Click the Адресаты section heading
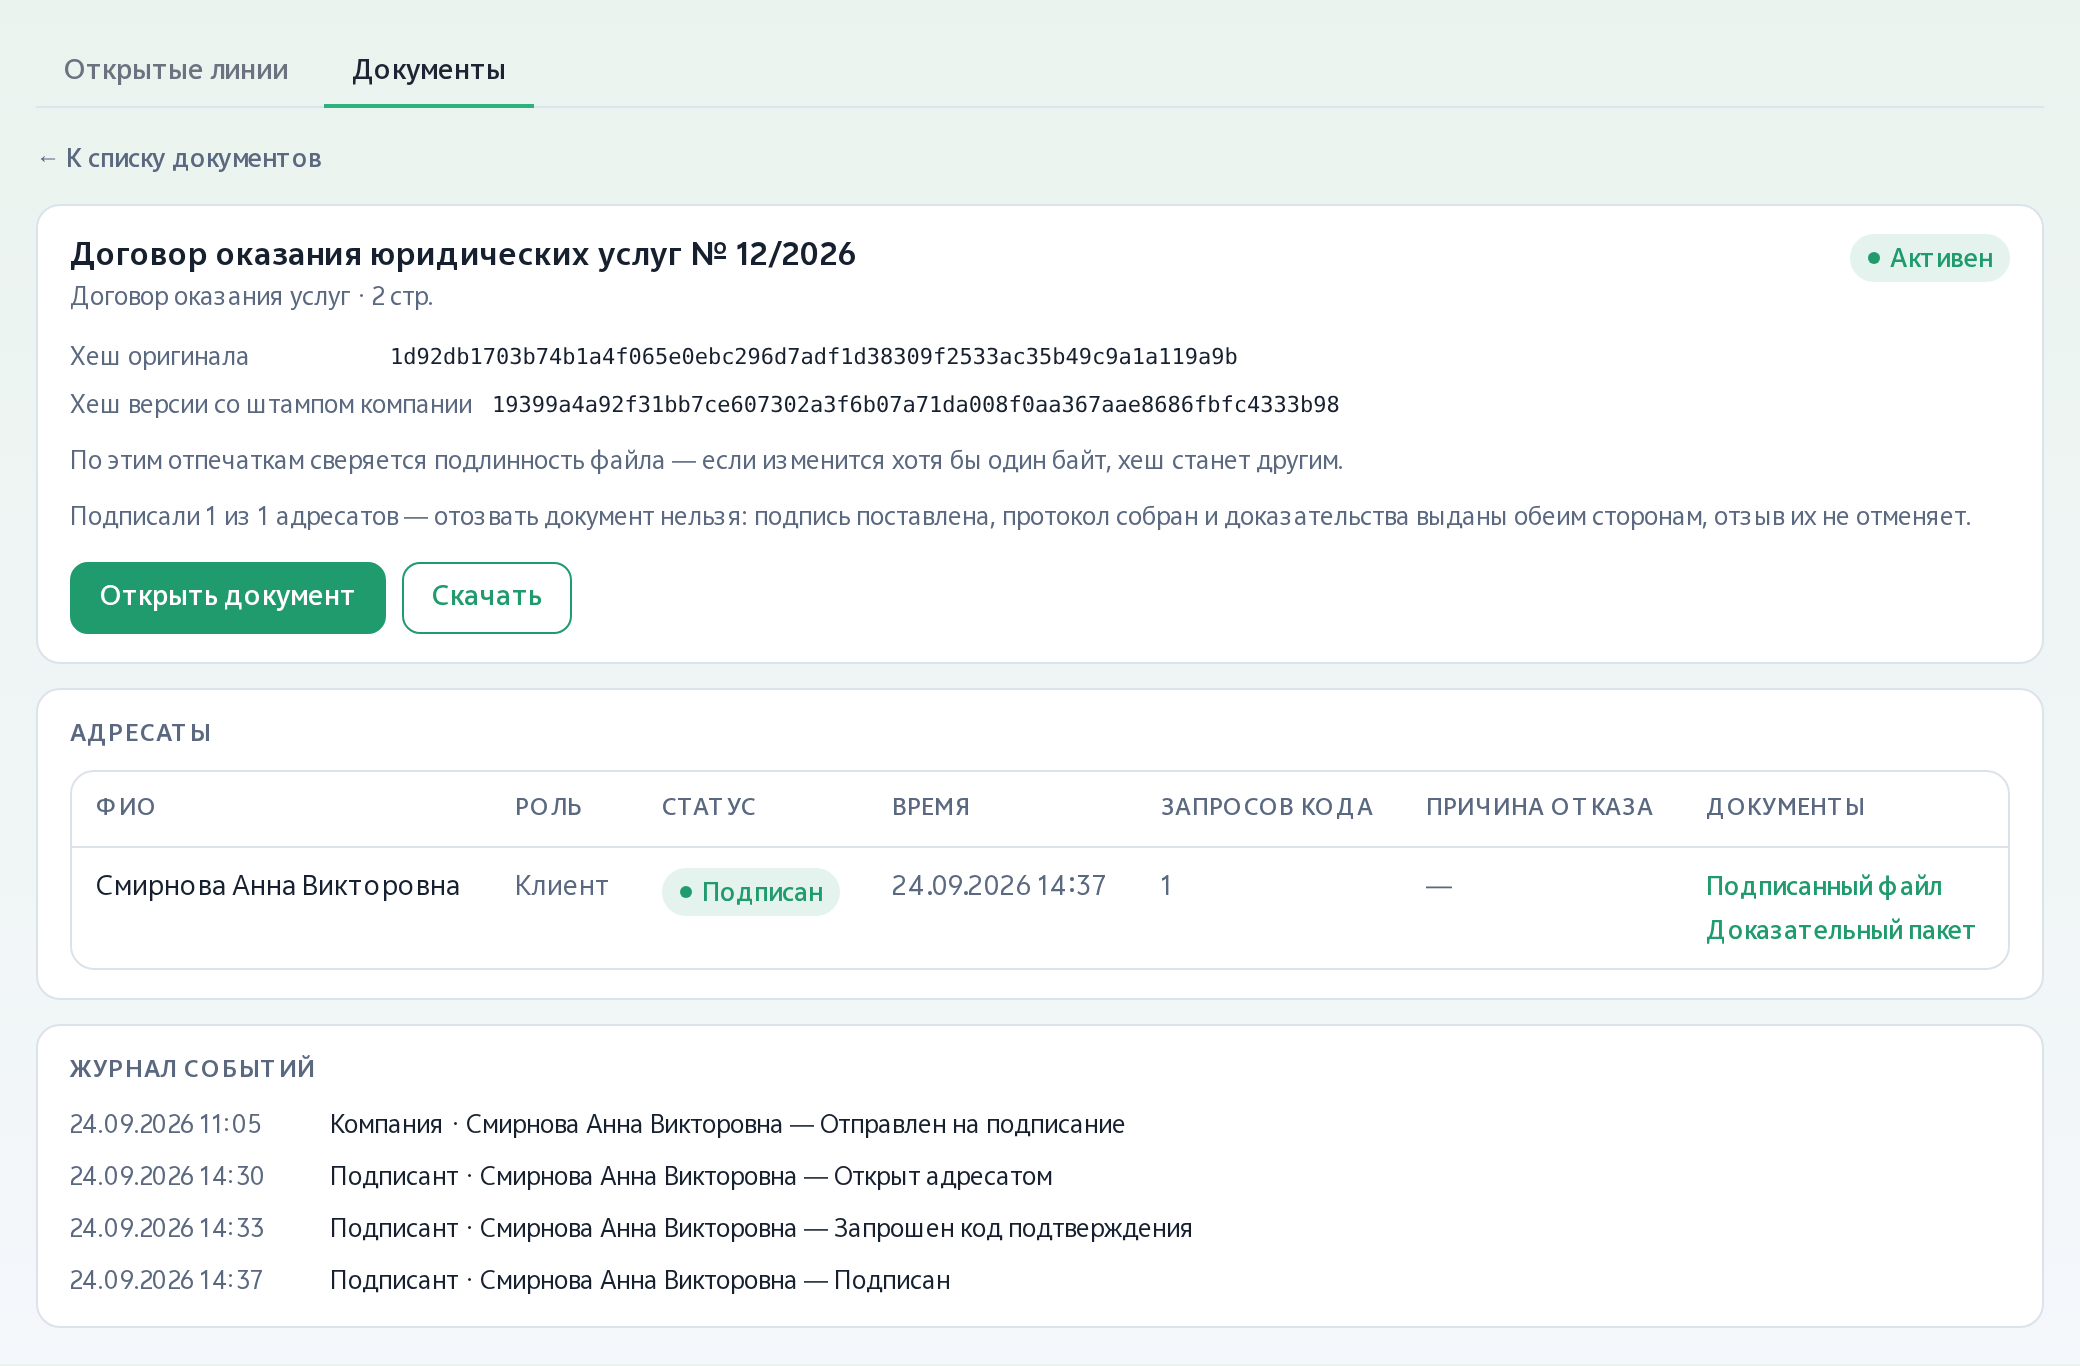This screenshot has height=1366, width=2080. (141, 733)
